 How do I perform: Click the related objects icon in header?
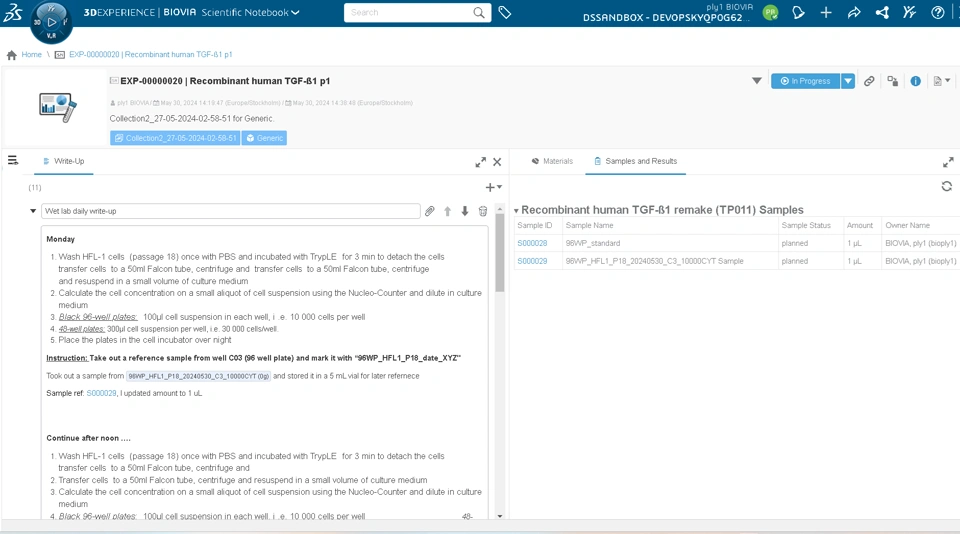pos(893,81)
